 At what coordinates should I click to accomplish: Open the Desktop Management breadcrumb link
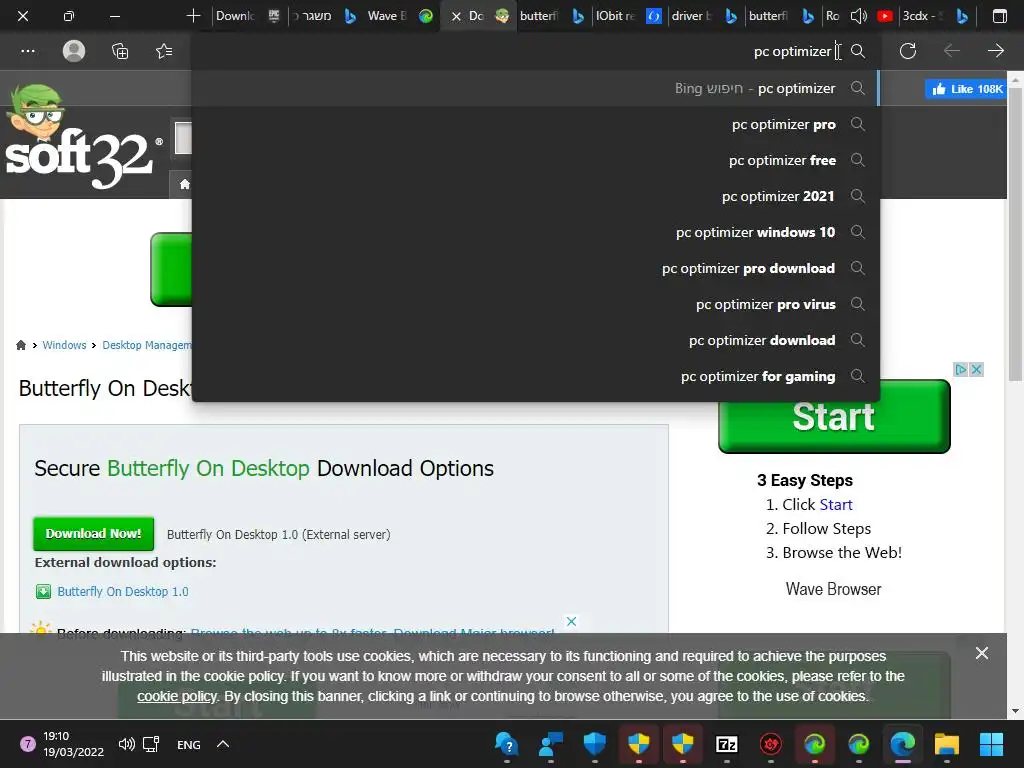[147, 345]
